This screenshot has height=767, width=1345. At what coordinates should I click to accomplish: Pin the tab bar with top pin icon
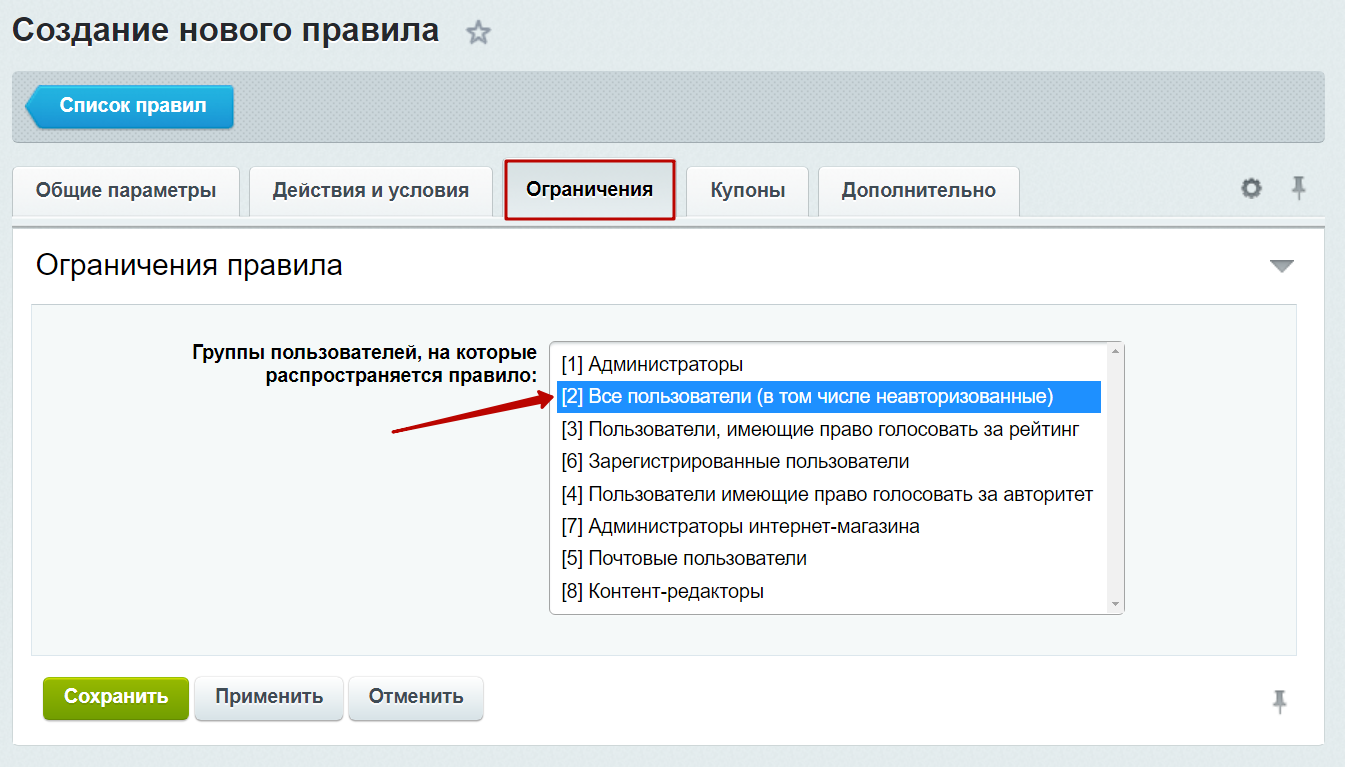pos(1299,188)
